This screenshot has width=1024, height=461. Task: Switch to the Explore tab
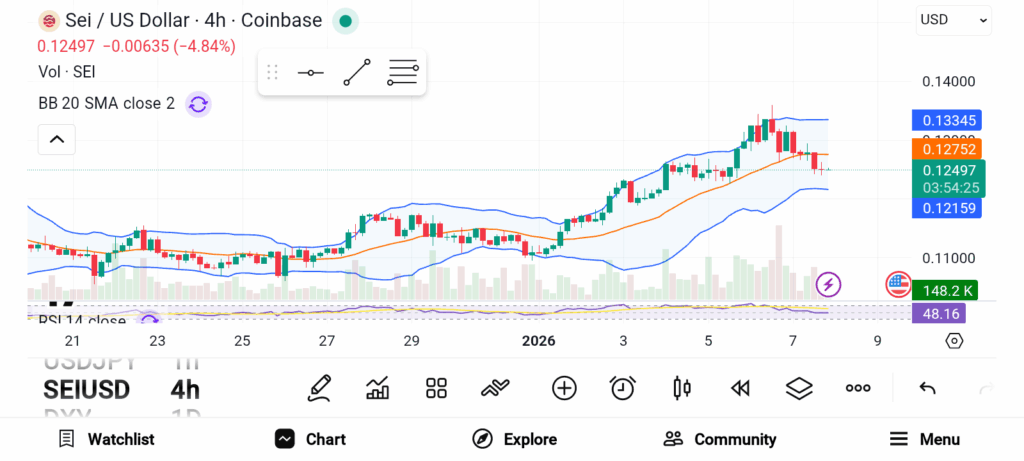coord(514,439)
